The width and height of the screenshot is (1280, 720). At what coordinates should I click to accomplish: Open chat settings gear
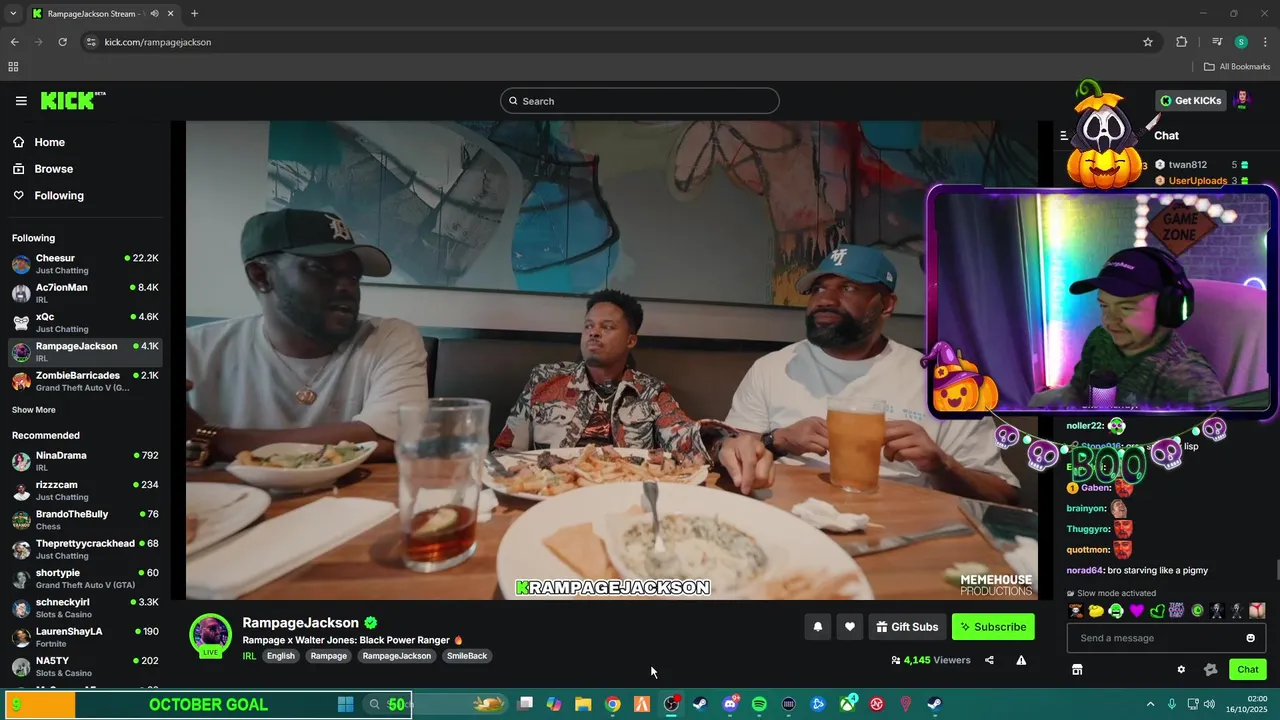[1181, 670]
